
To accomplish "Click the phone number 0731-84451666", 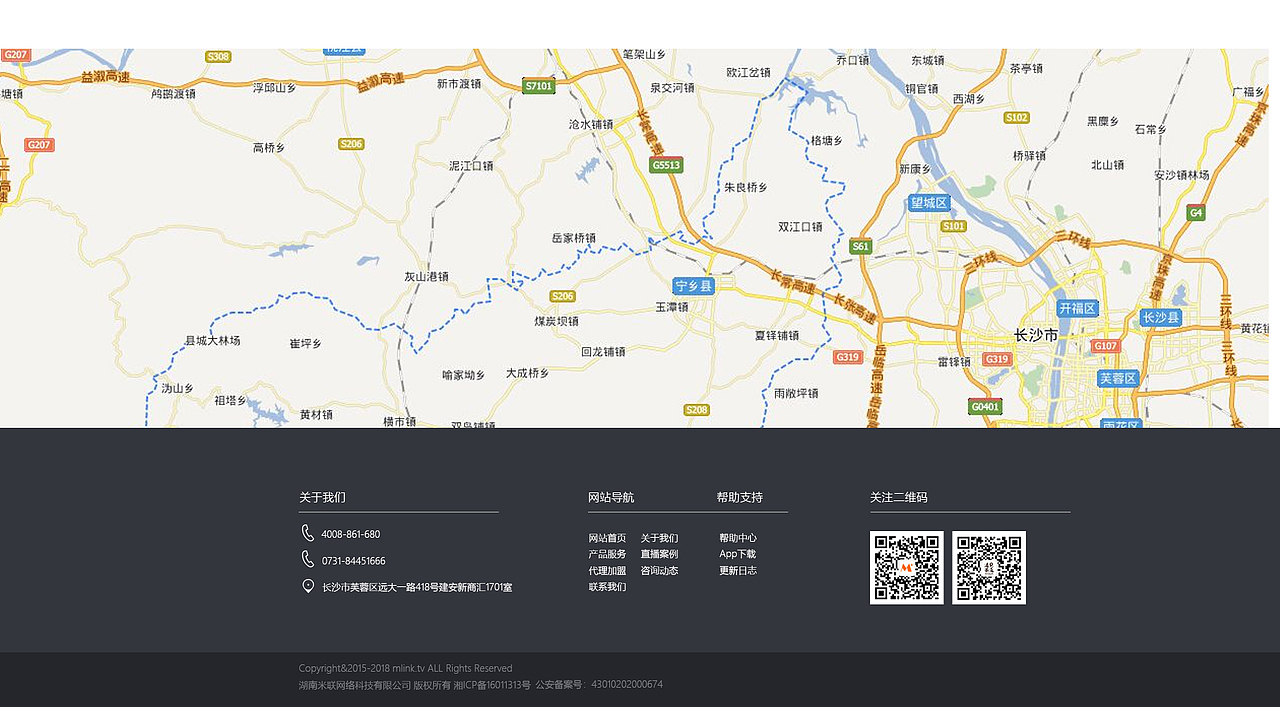I will [x=353, y=561].
